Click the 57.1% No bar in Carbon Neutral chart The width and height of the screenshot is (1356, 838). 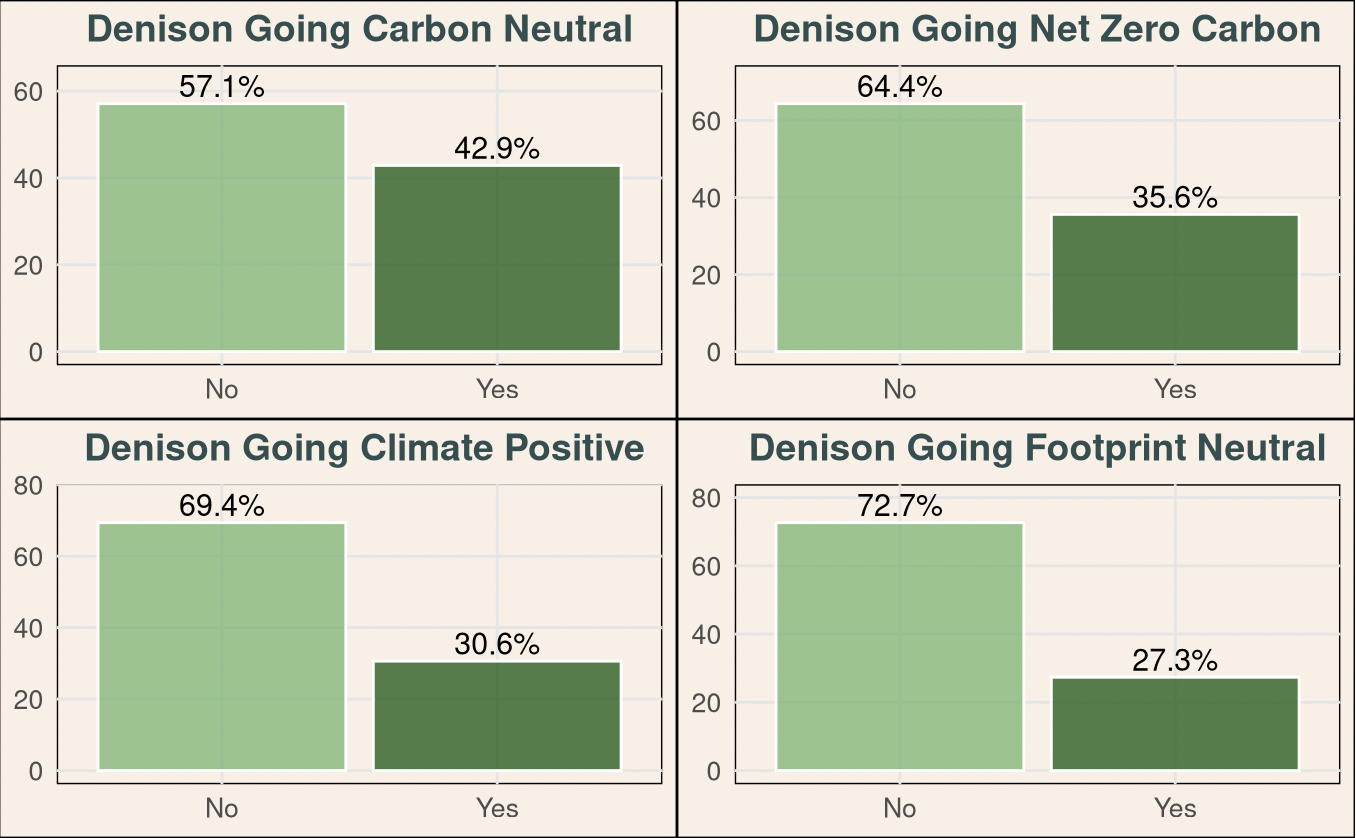[x=221, y=228]
